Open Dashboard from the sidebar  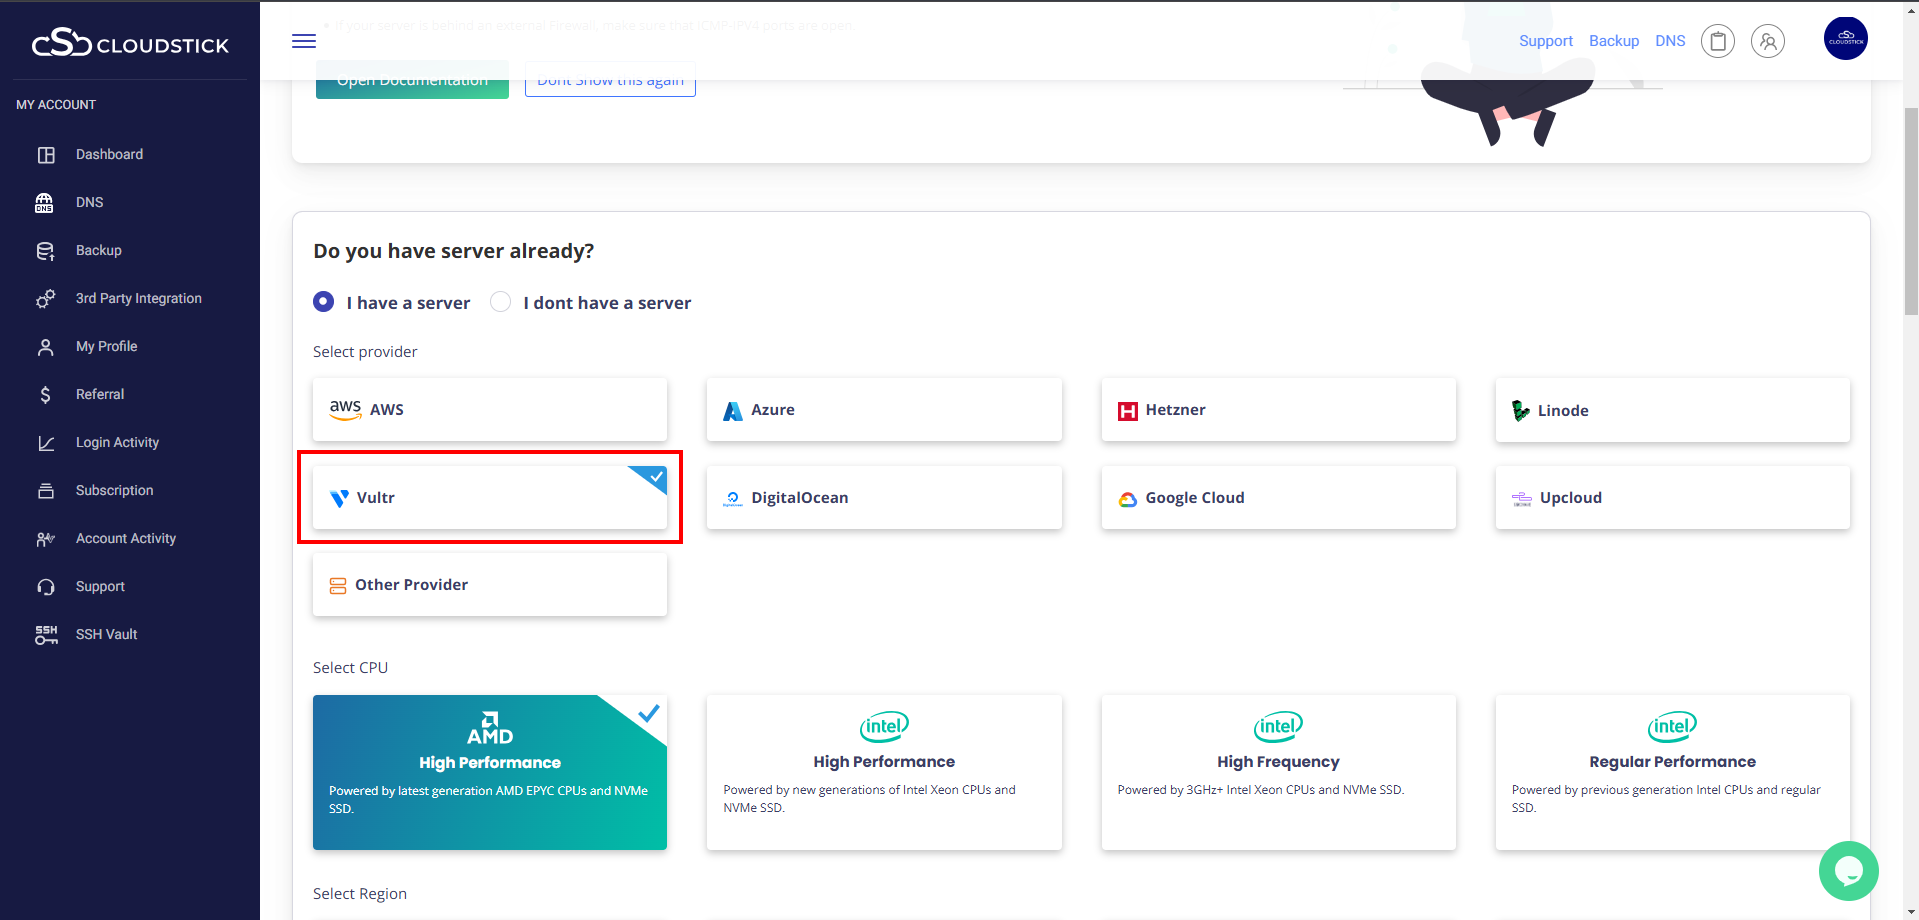pos(109,155)
